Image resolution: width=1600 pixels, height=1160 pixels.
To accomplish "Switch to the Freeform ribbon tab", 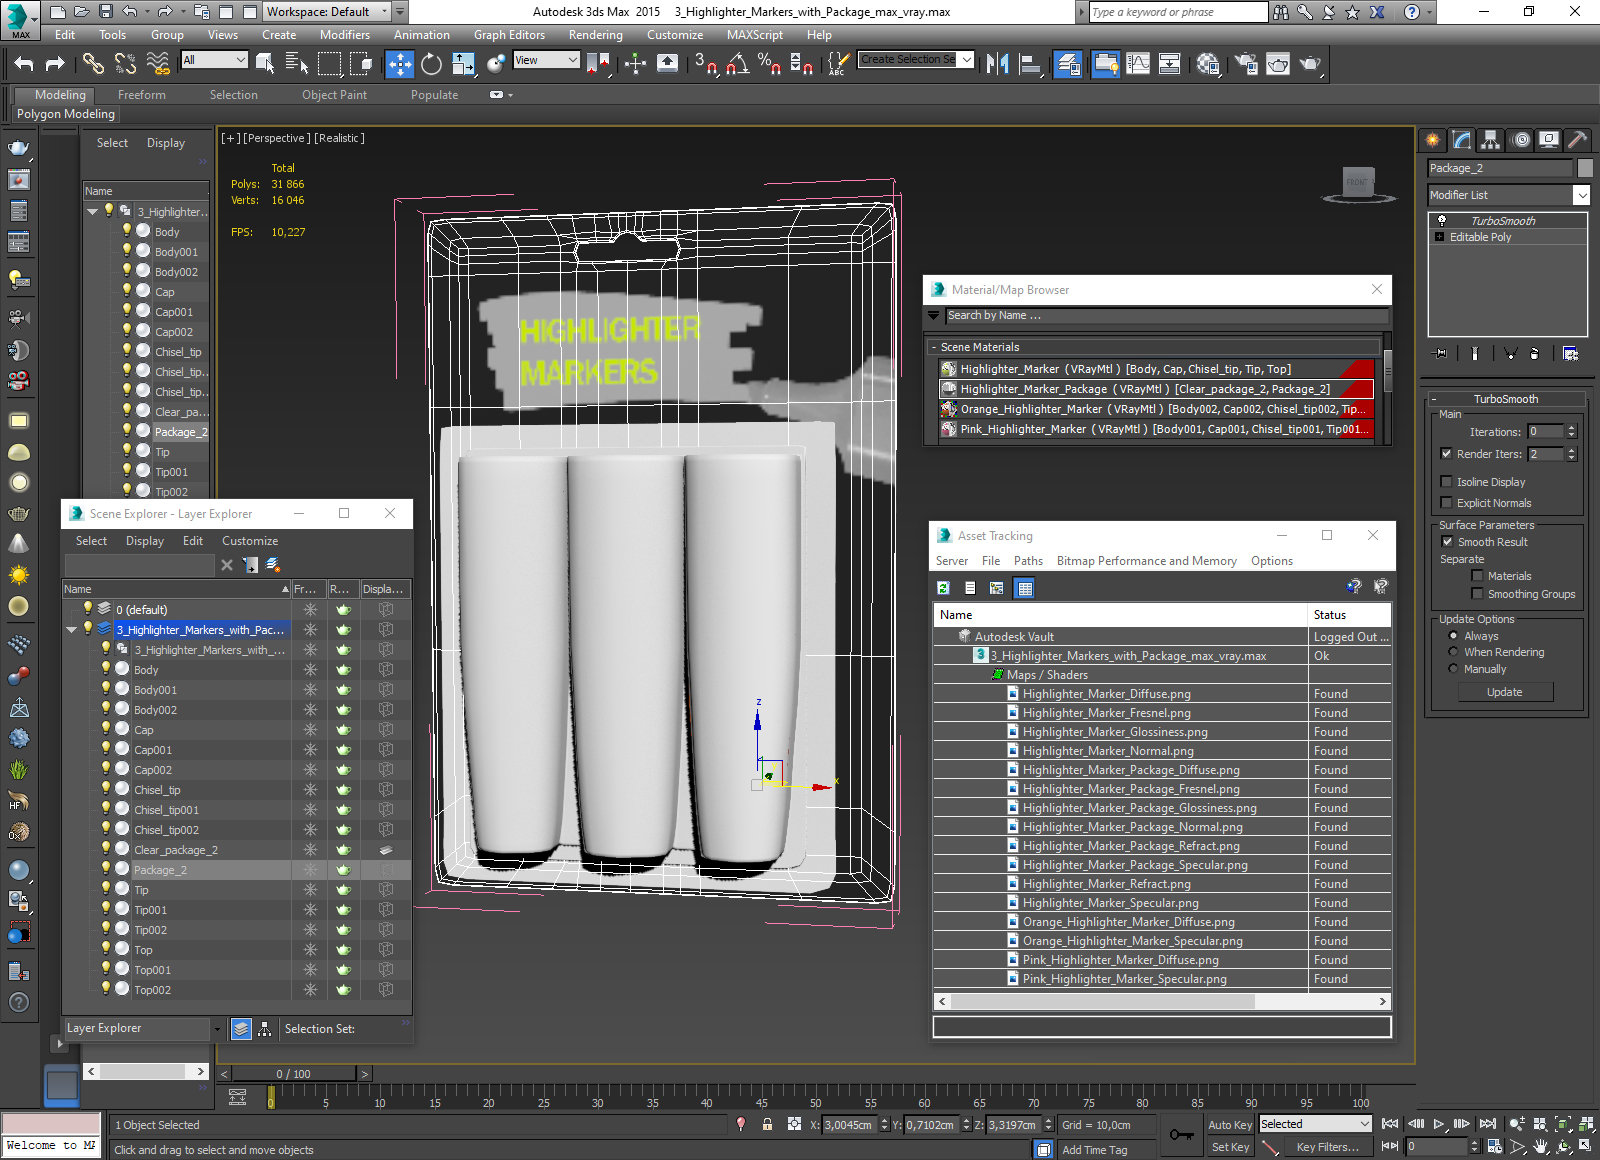I will tap(142, 95).
